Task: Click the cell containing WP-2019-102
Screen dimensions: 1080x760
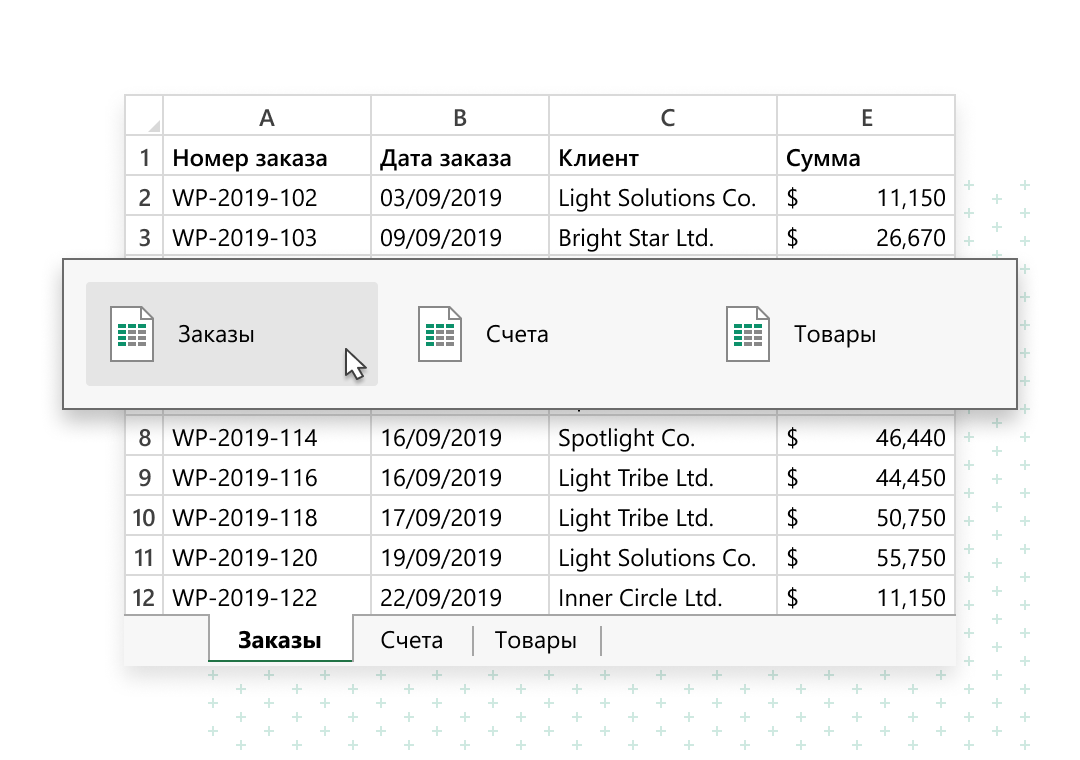Action: (245, 197)
